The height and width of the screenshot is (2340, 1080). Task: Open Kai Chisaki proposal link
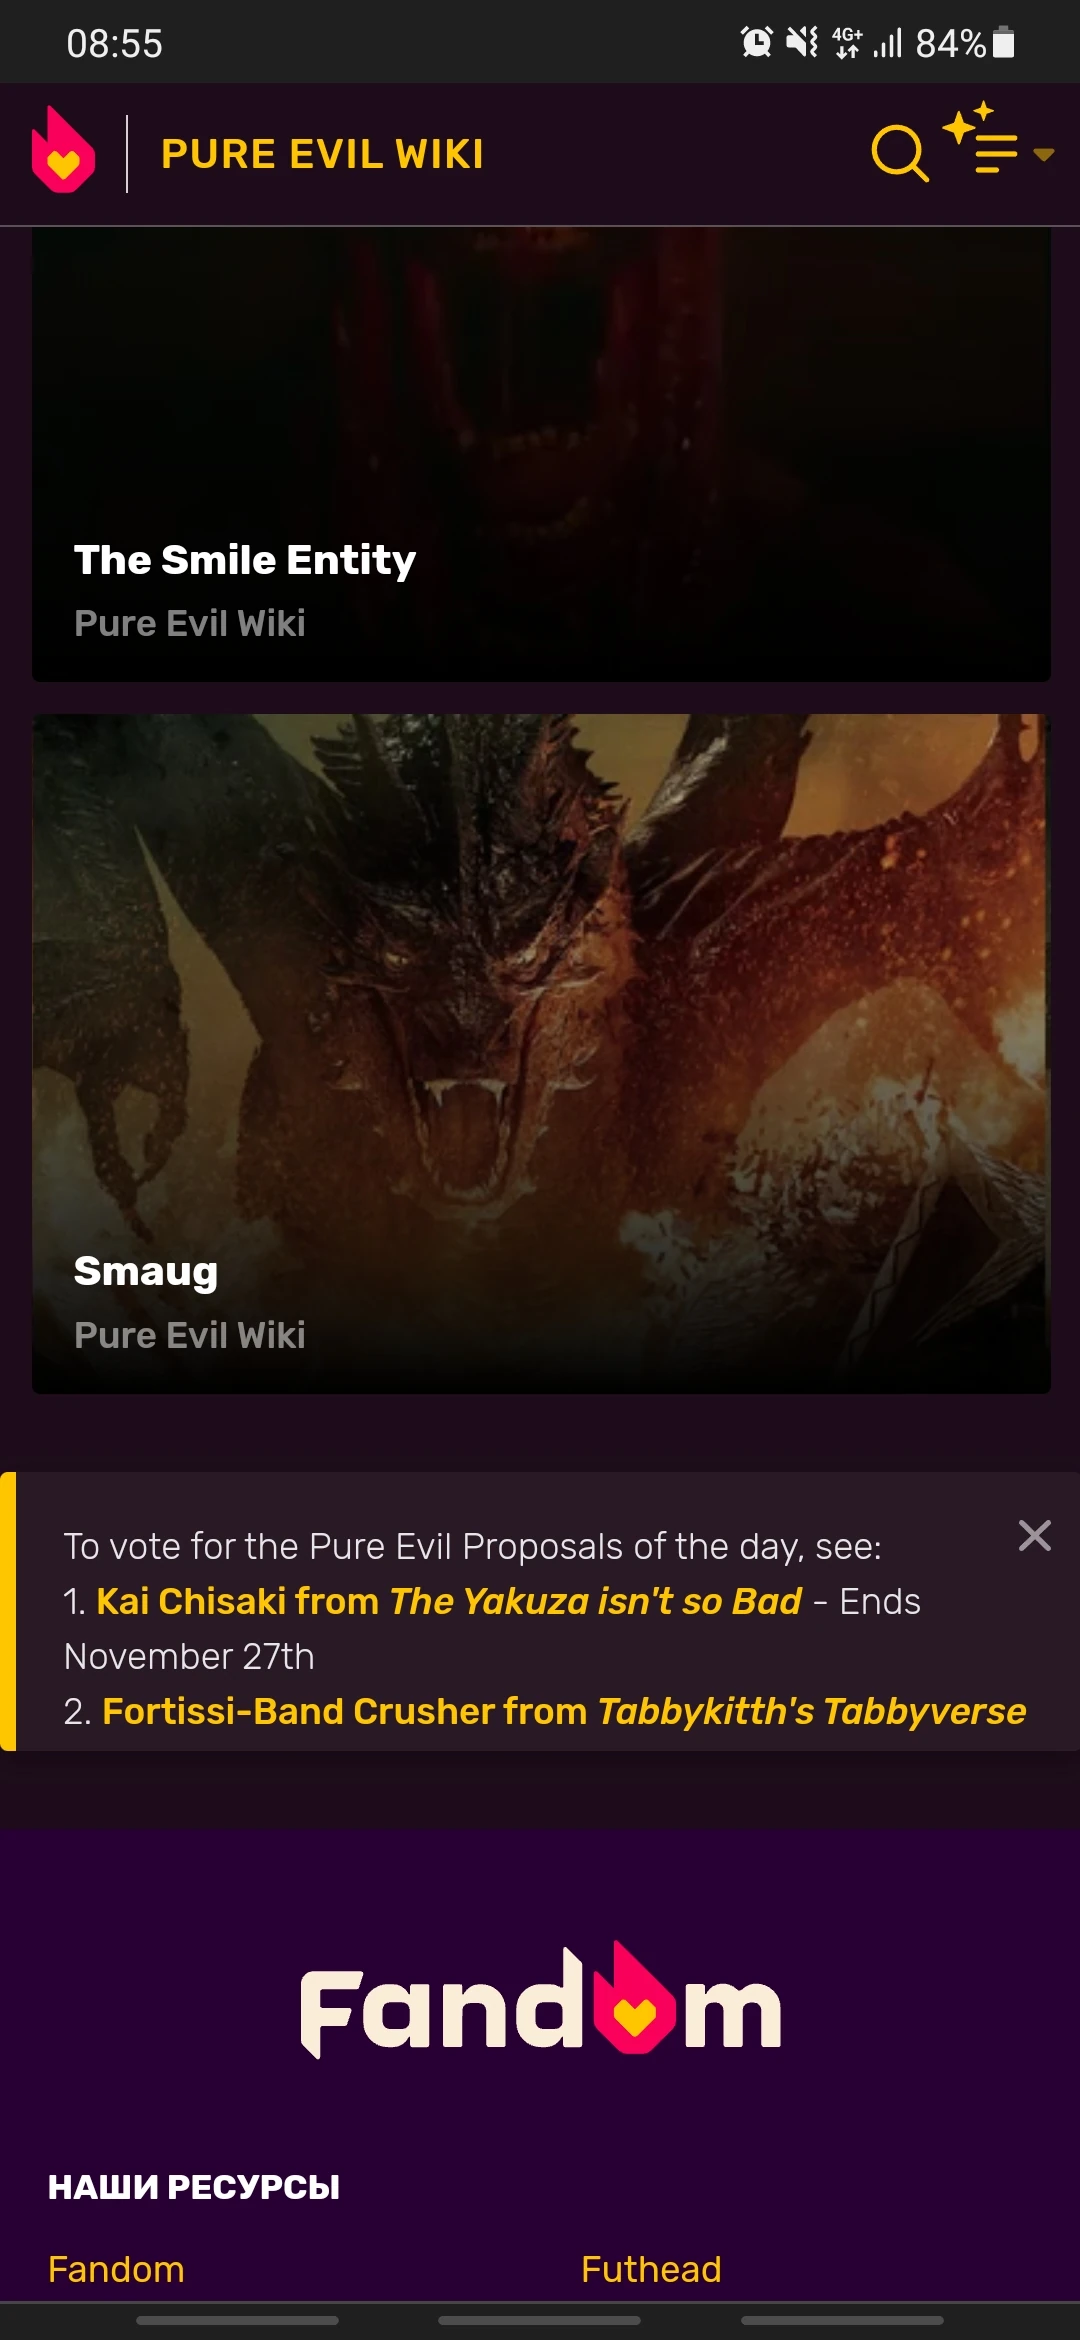click(449, 1601)
